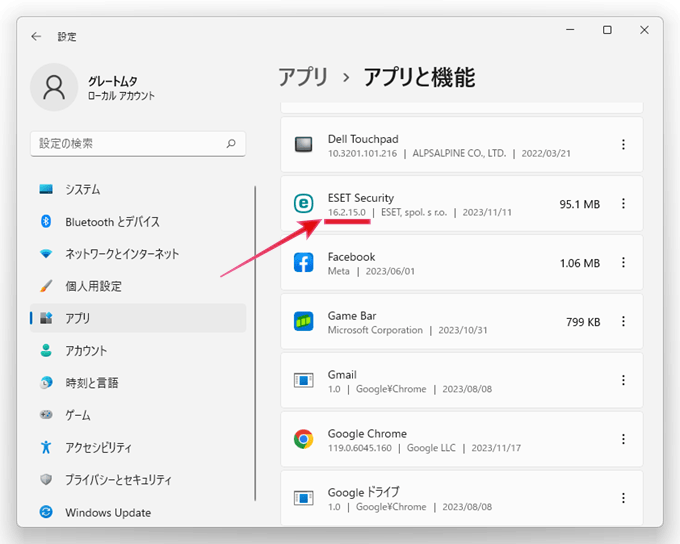This screenshot has height=544, width=680.
Task: Select ESET version 16.2.15.0 text
Action: 347,212
